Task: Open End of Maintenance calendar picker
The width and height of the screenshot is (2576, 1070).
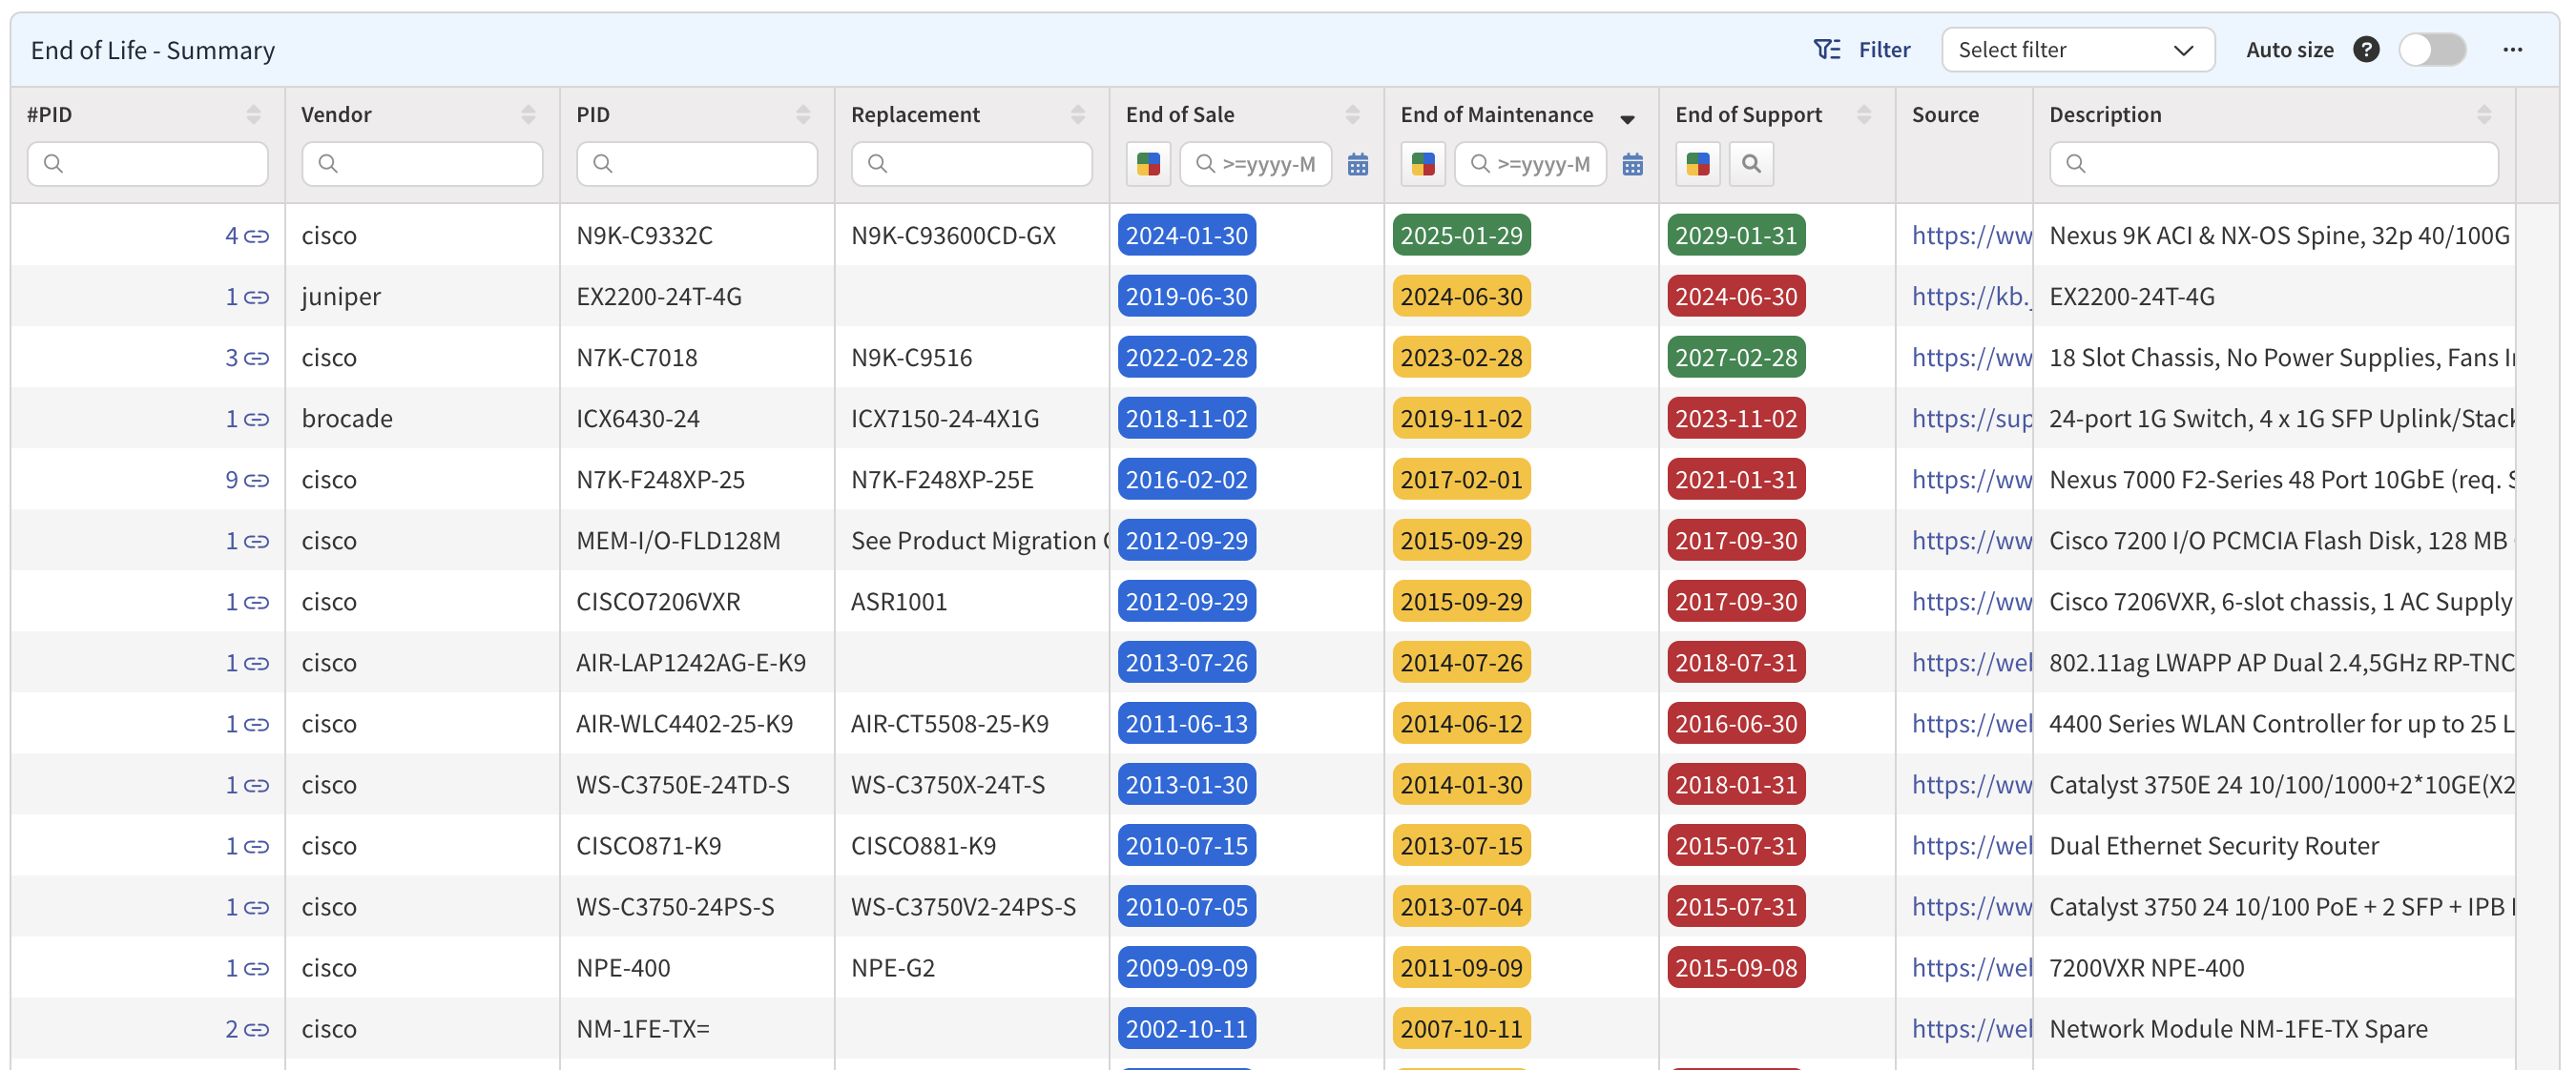Action: pyautogui.click(x=1632, y=164)
